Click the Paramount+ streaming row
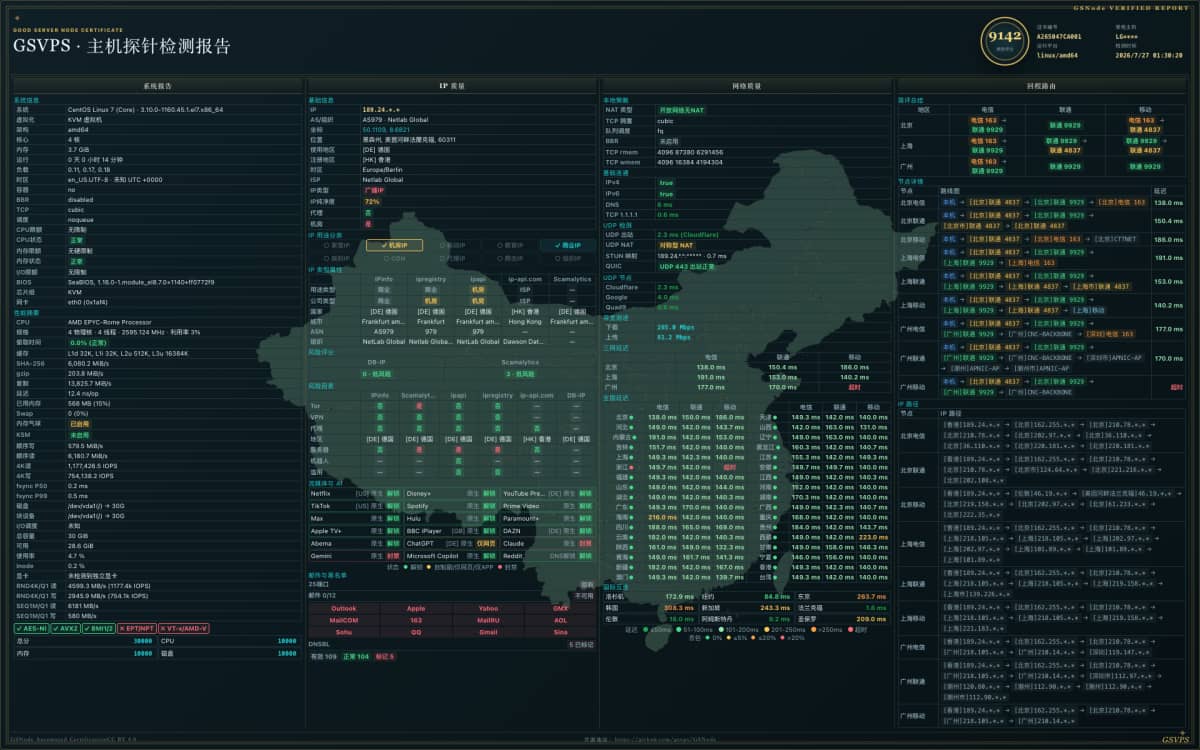This screenshot has height=750, width=1200. (548, 519)
